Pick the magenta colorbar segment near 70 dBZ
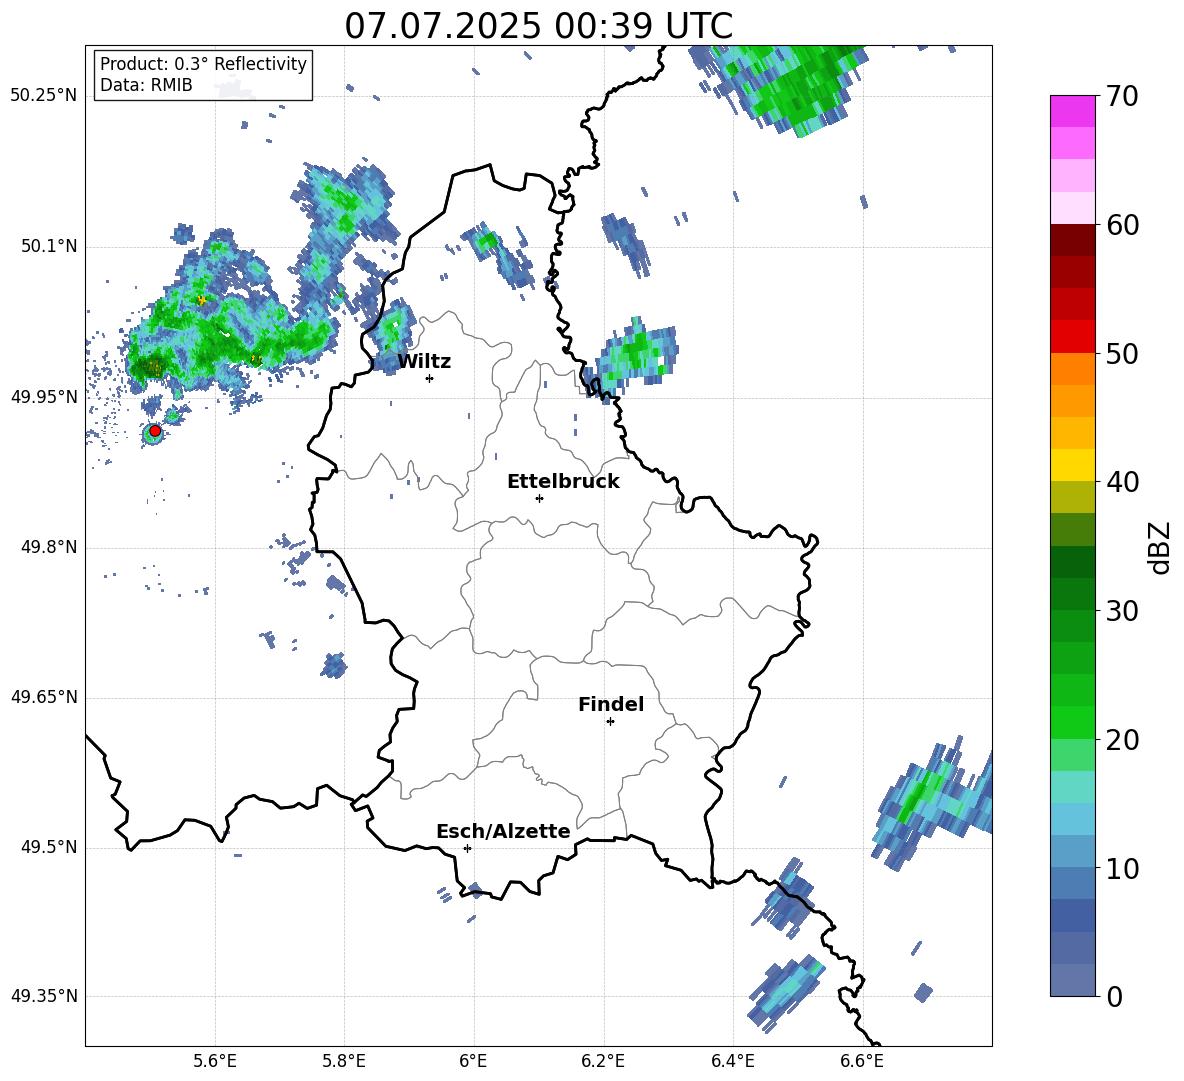The width and height of the screenshot is (1184, 1081). [x=1072, y=112]
